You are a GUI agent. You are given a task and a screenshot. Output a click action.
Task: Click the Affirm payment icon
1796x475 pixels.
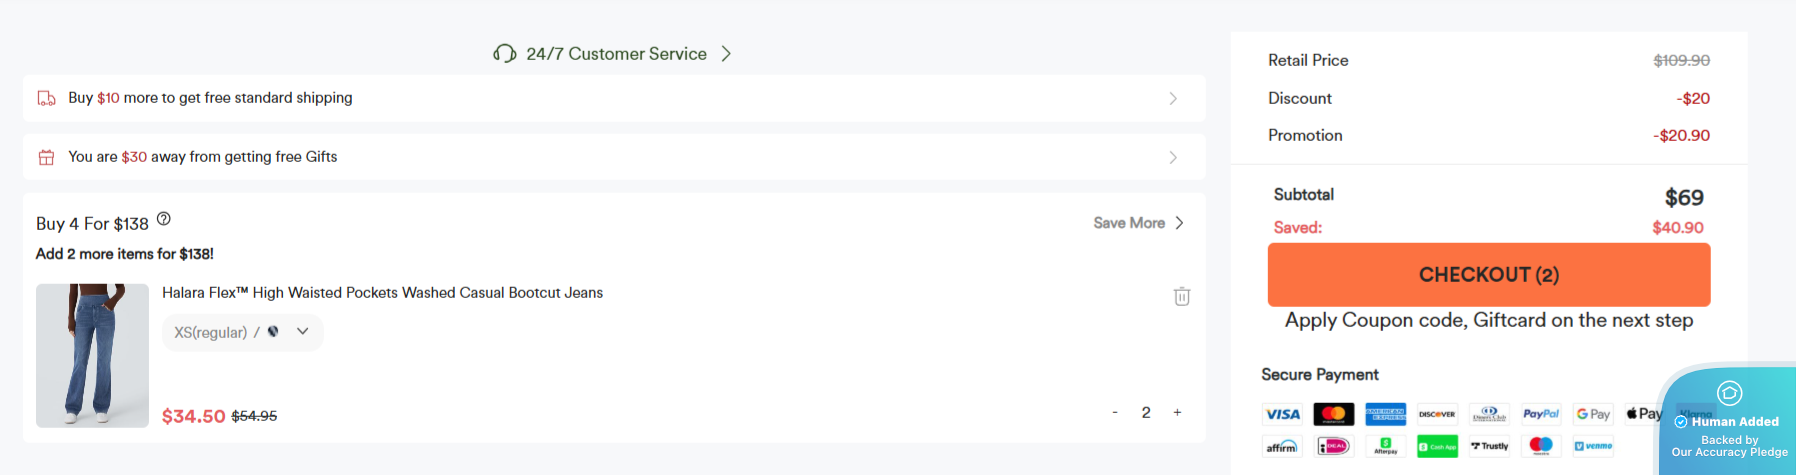point(1282,446)
